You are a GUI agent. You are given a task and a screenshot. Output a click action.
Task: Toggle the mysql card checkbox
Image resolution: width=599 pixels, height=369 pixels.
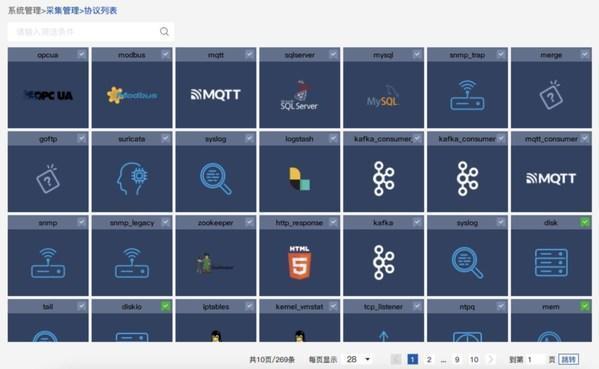[417, 54]
